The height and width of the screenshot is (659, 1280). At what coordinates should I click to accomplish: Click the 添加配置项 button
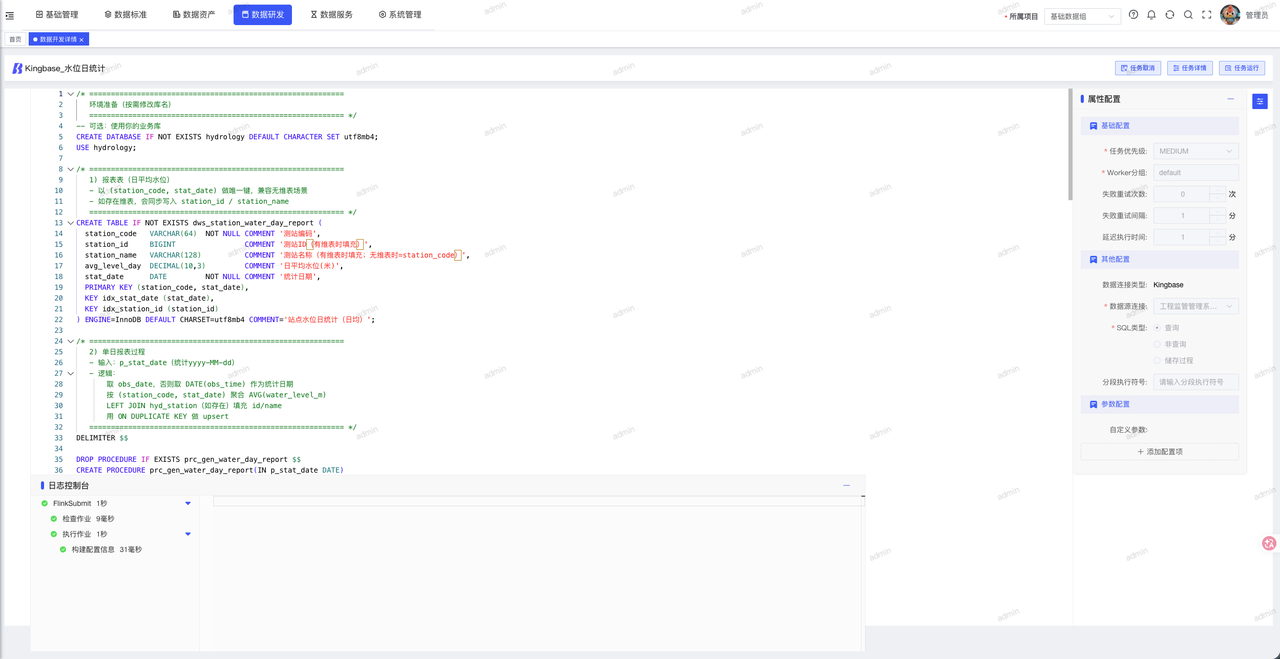1160,452
